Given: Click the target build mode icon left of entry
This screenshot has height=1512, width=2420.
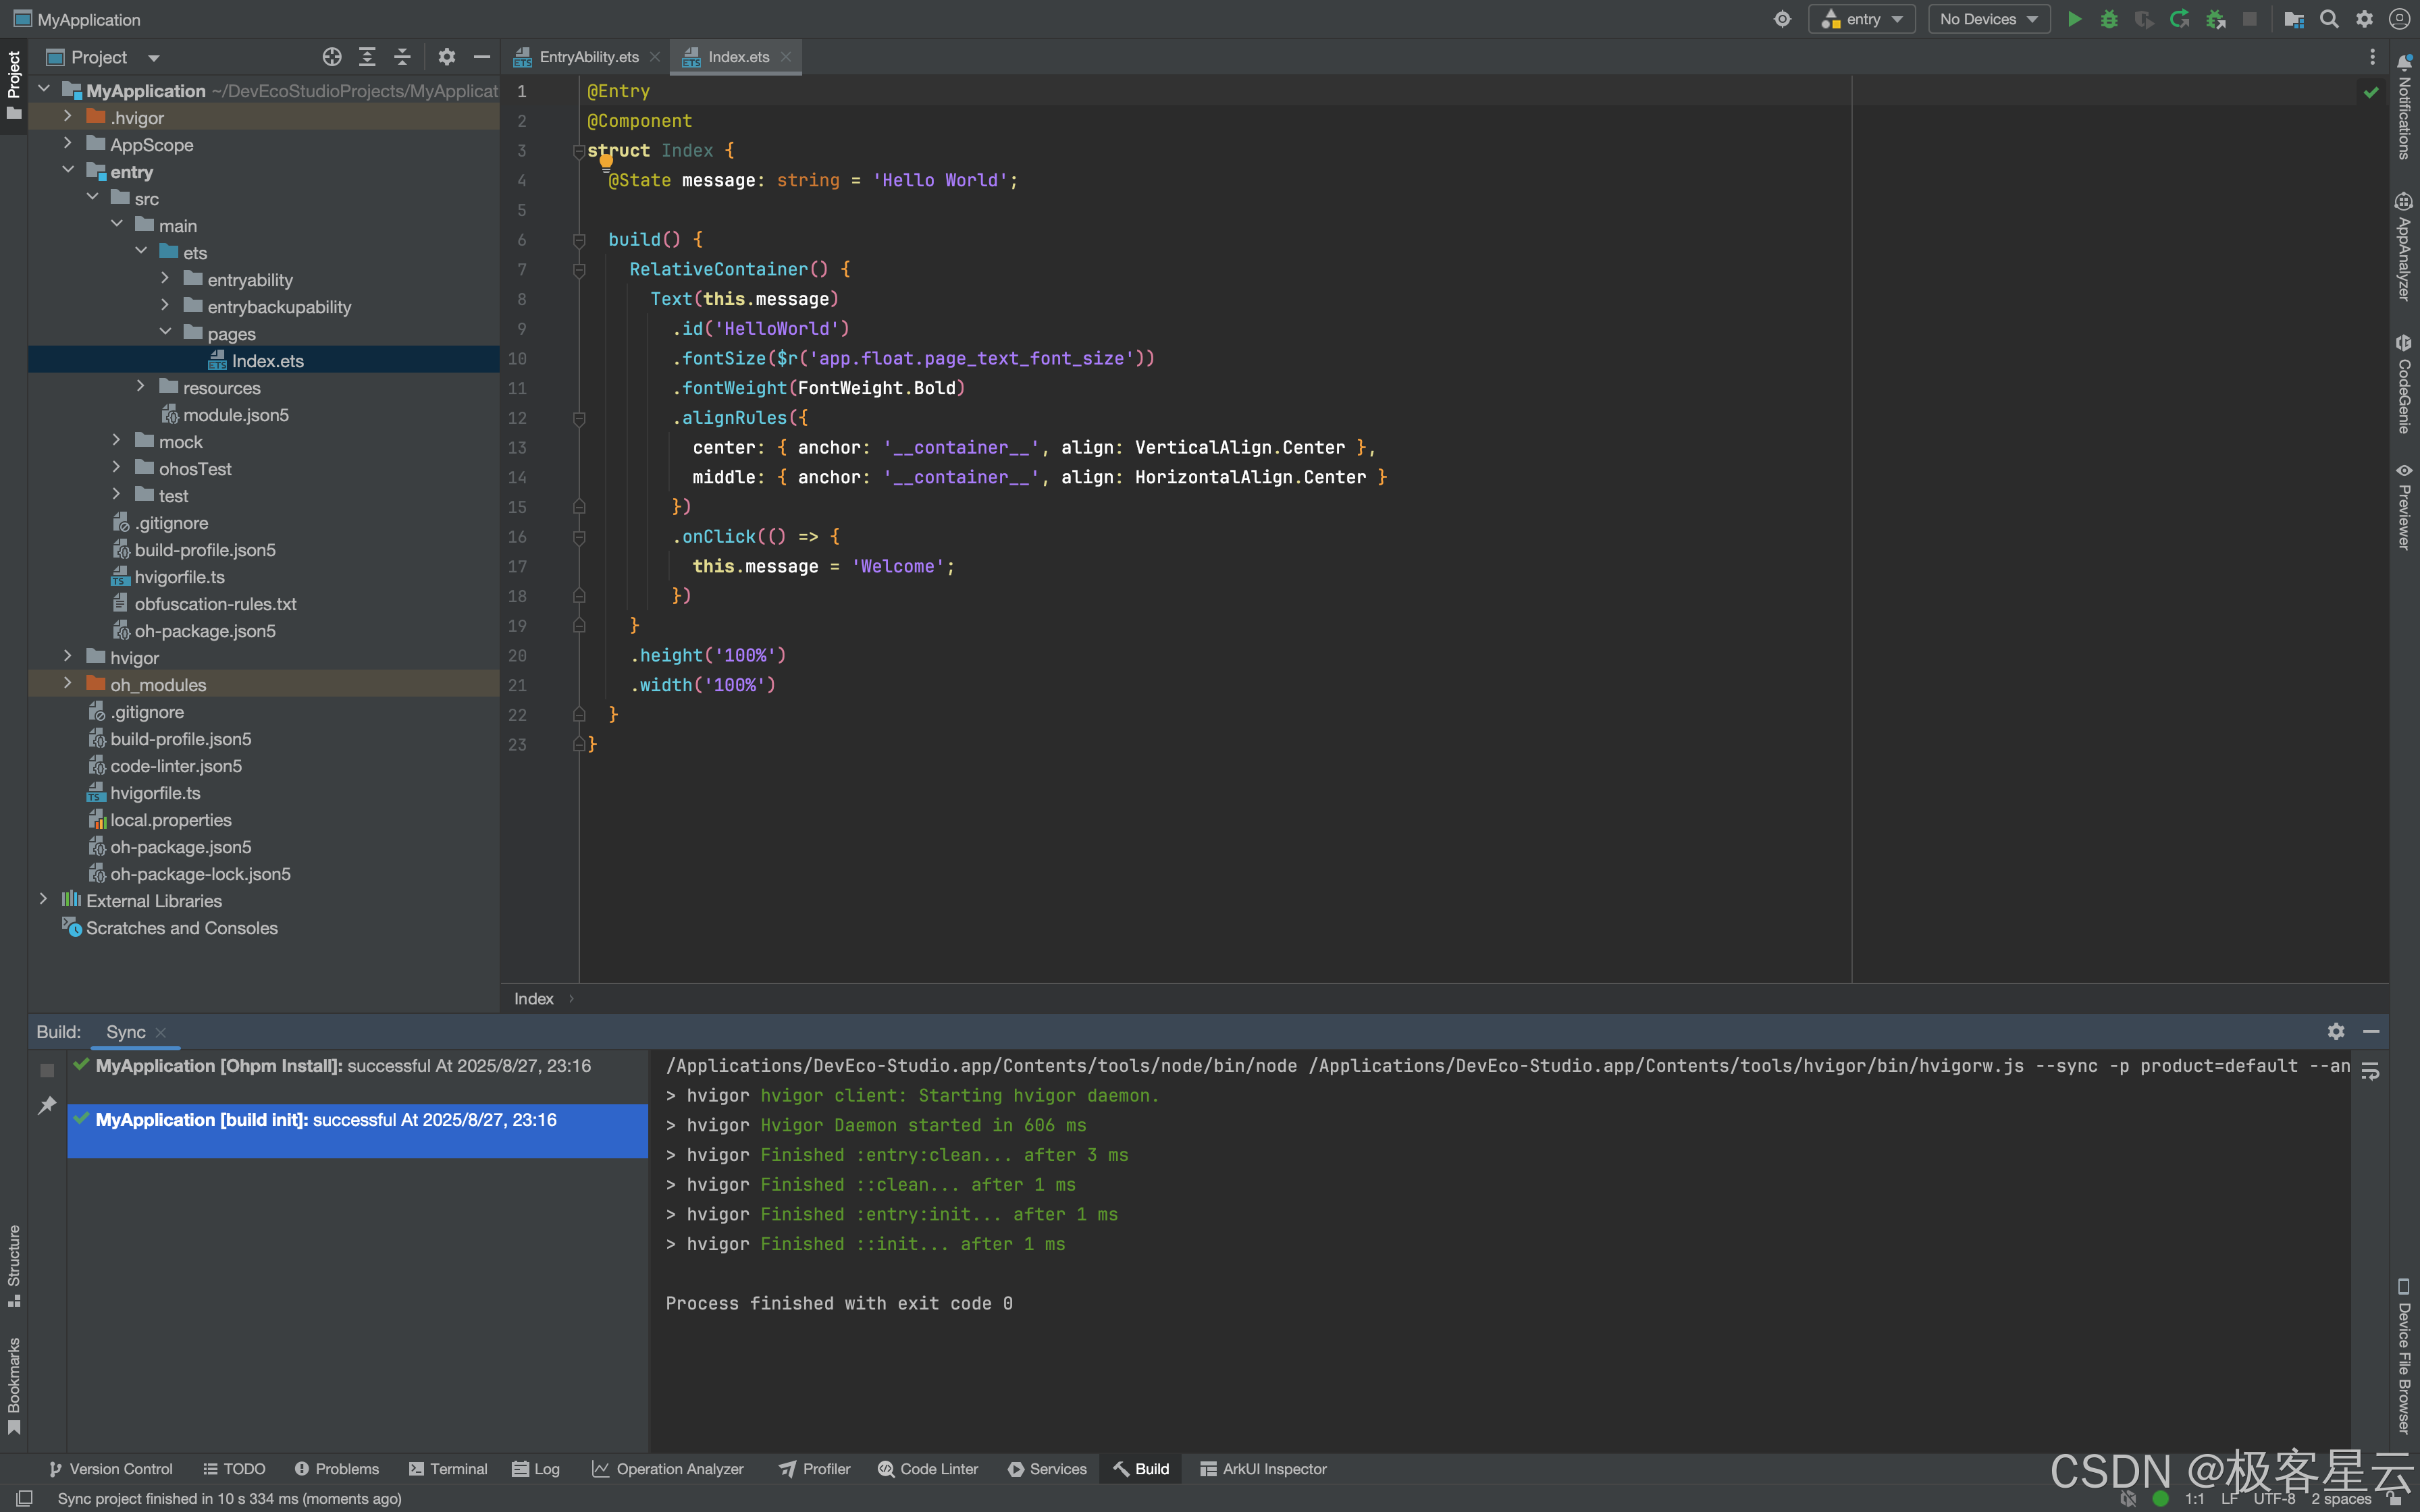Looking at the screenshot, I should tap(1782, 19).
